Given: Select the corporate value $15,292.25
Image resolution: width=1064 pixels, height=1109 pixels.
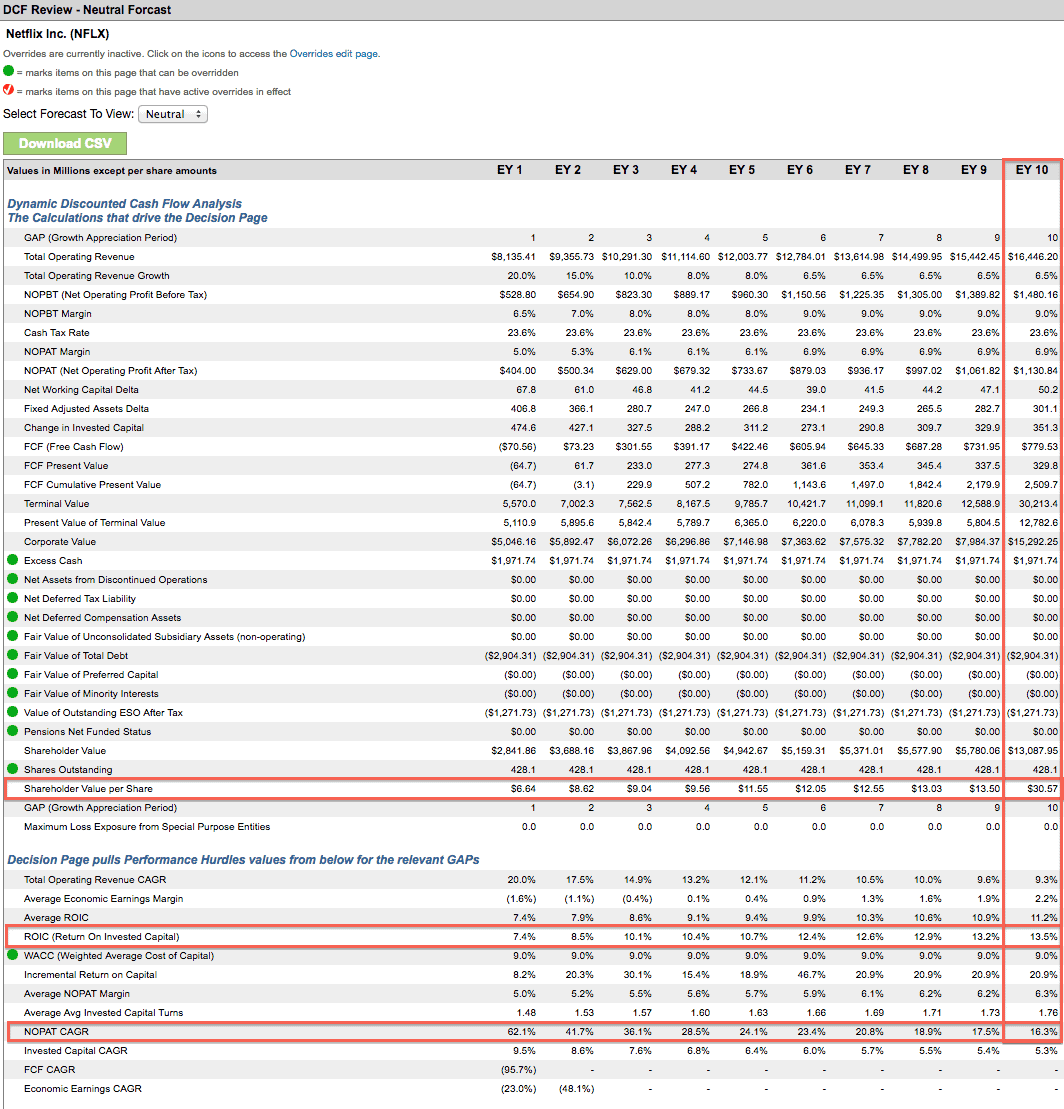Looking at the screenshot, I should [x=1033, y=542].
